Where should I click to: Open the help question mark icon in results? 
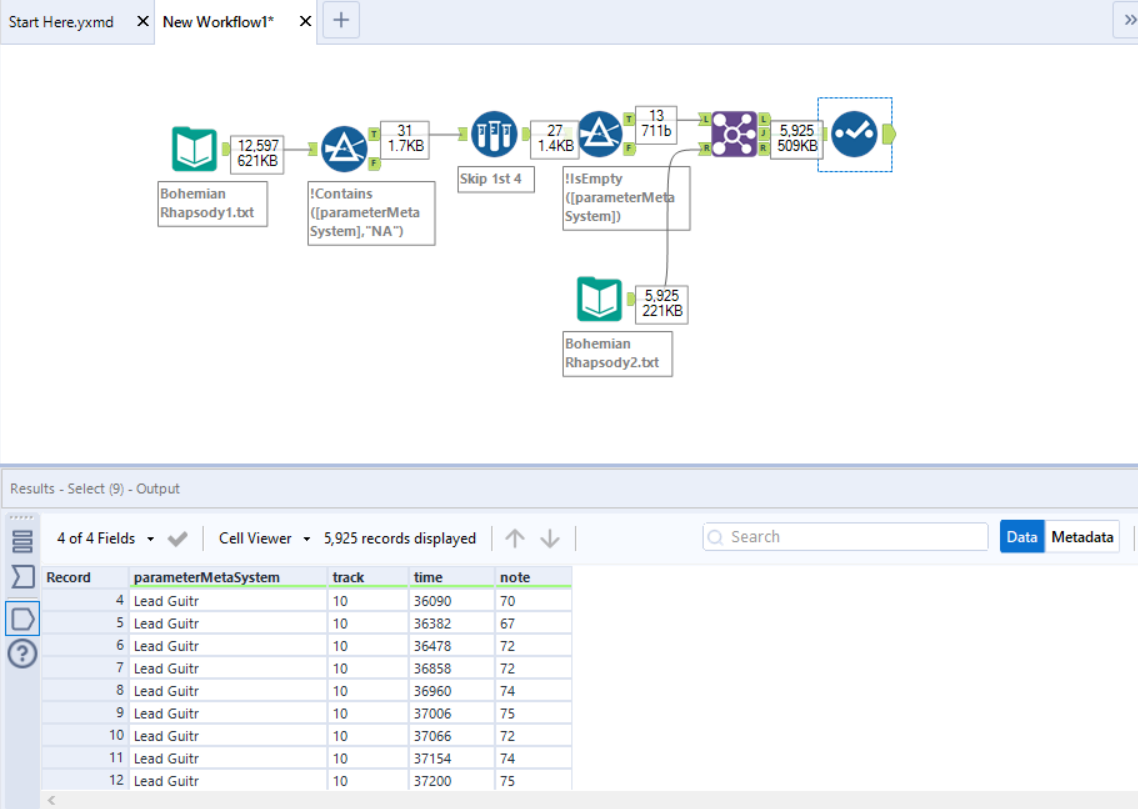22,654
